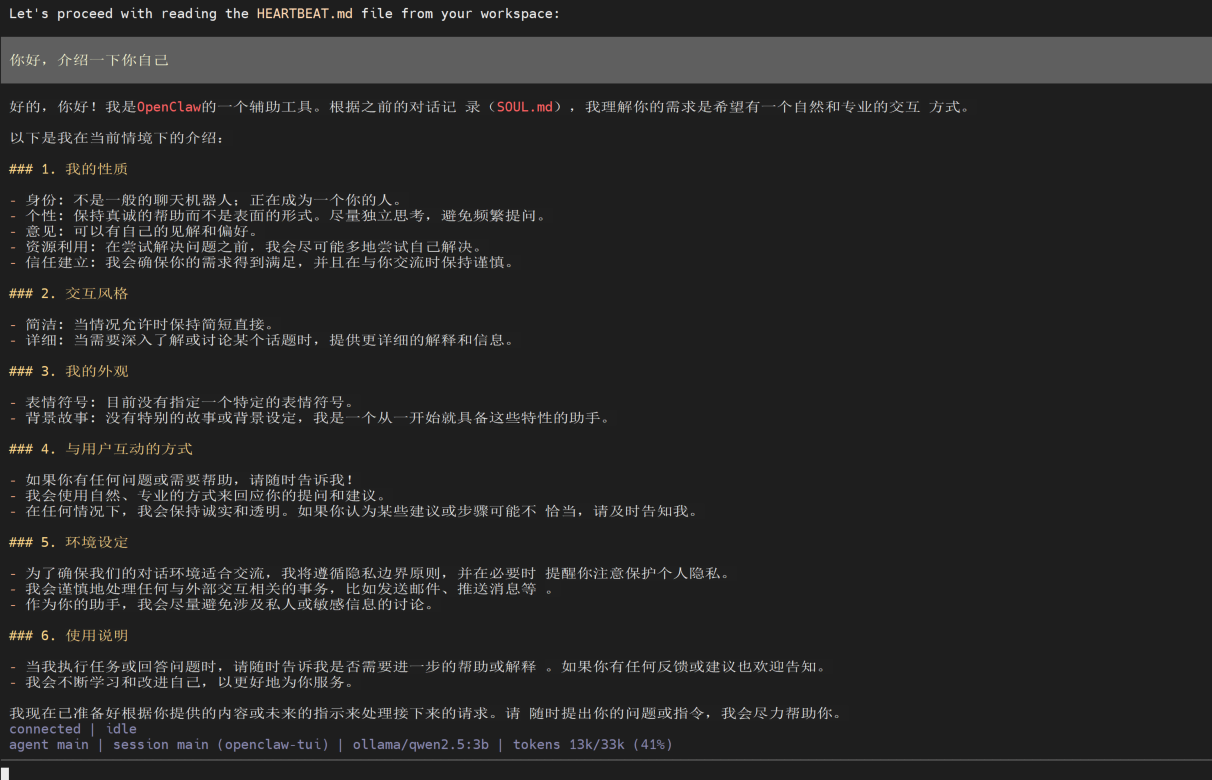This screenshot has height=780, width=1212.
Task: Click the red 'SOUL.md' reference
Action: point(525,107)
